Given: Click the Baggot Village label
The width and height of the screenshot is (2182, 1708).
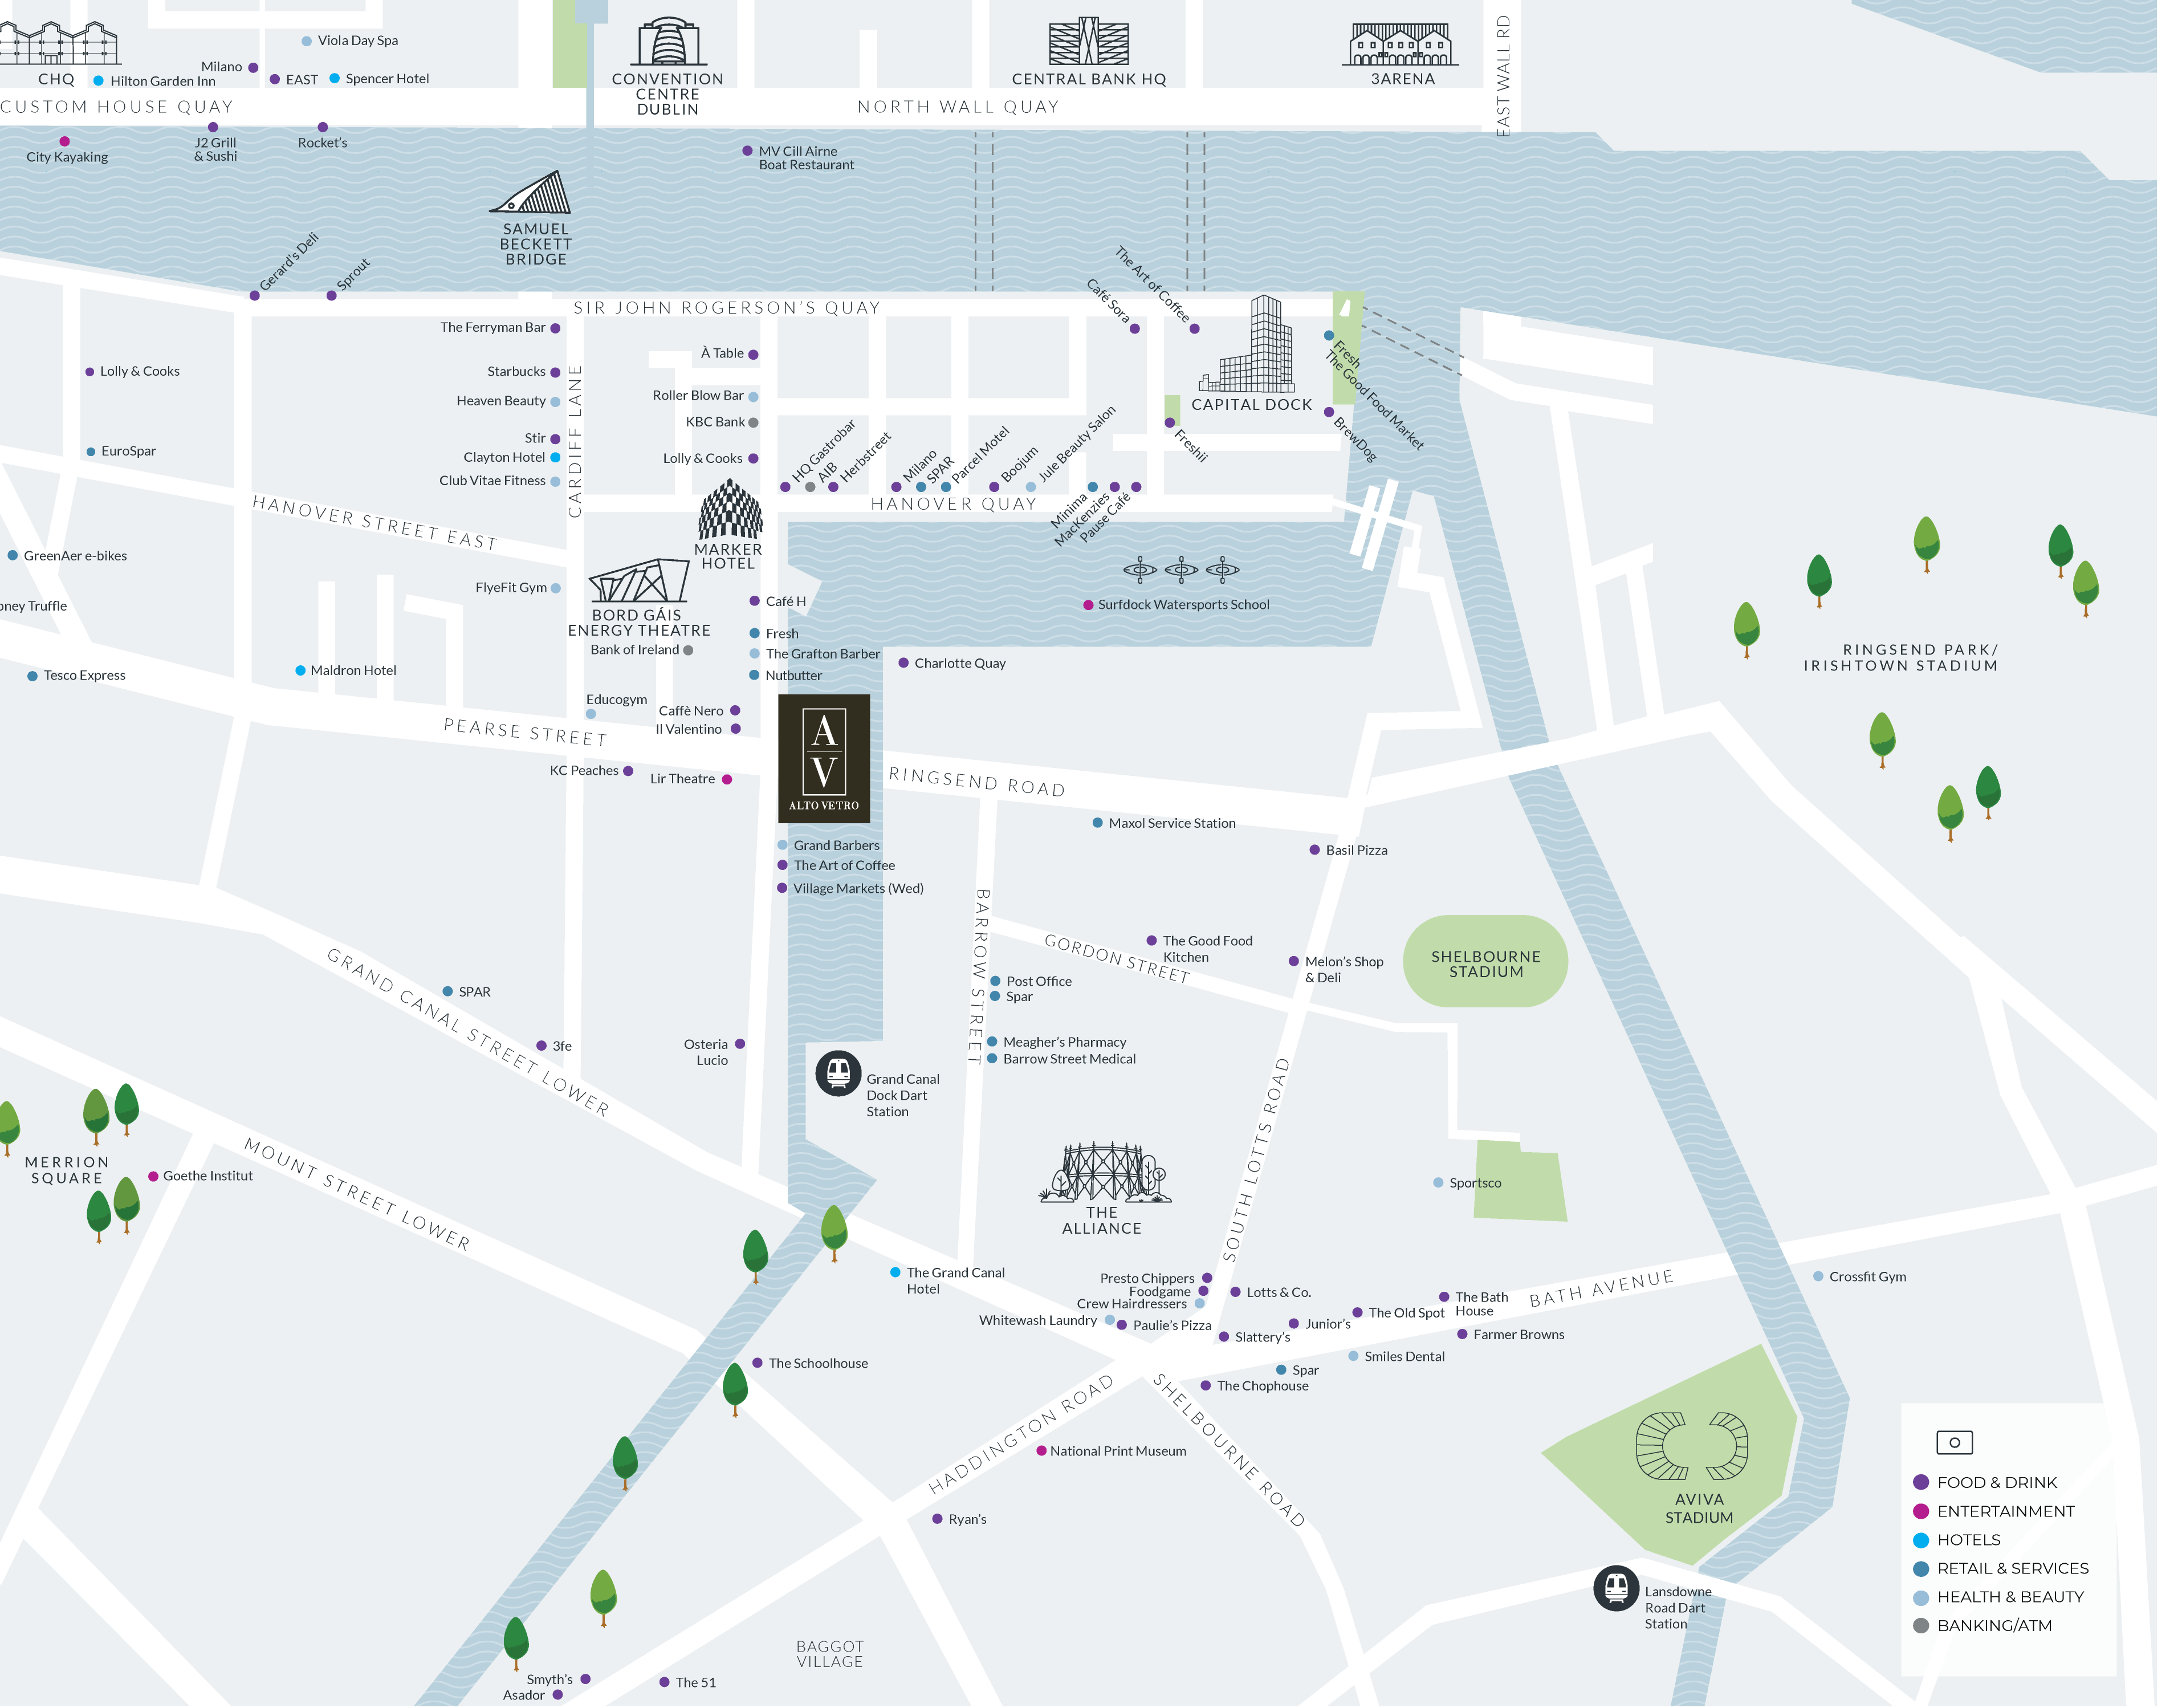Looking at the screenshot, I should point(839,1672).
